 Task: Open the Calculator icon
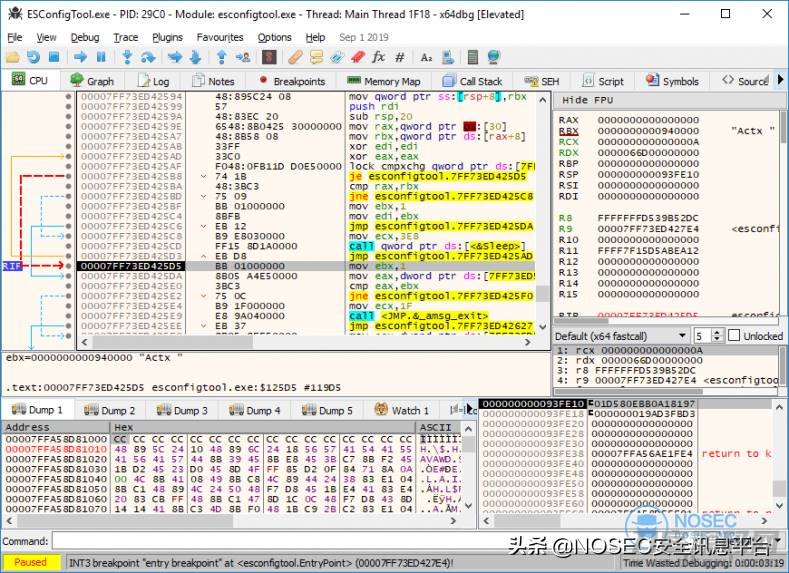click(472, 57)
